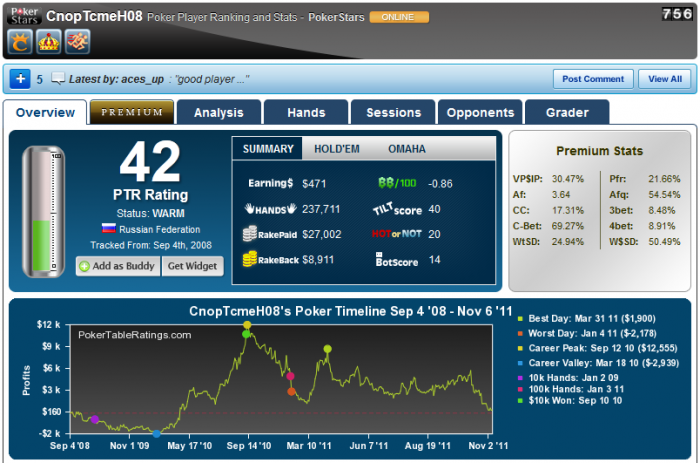Viewport: 700px width, 463px height.
Task: Open the Opponents tab
Action: pyautogui.click(x=480, y=113)
